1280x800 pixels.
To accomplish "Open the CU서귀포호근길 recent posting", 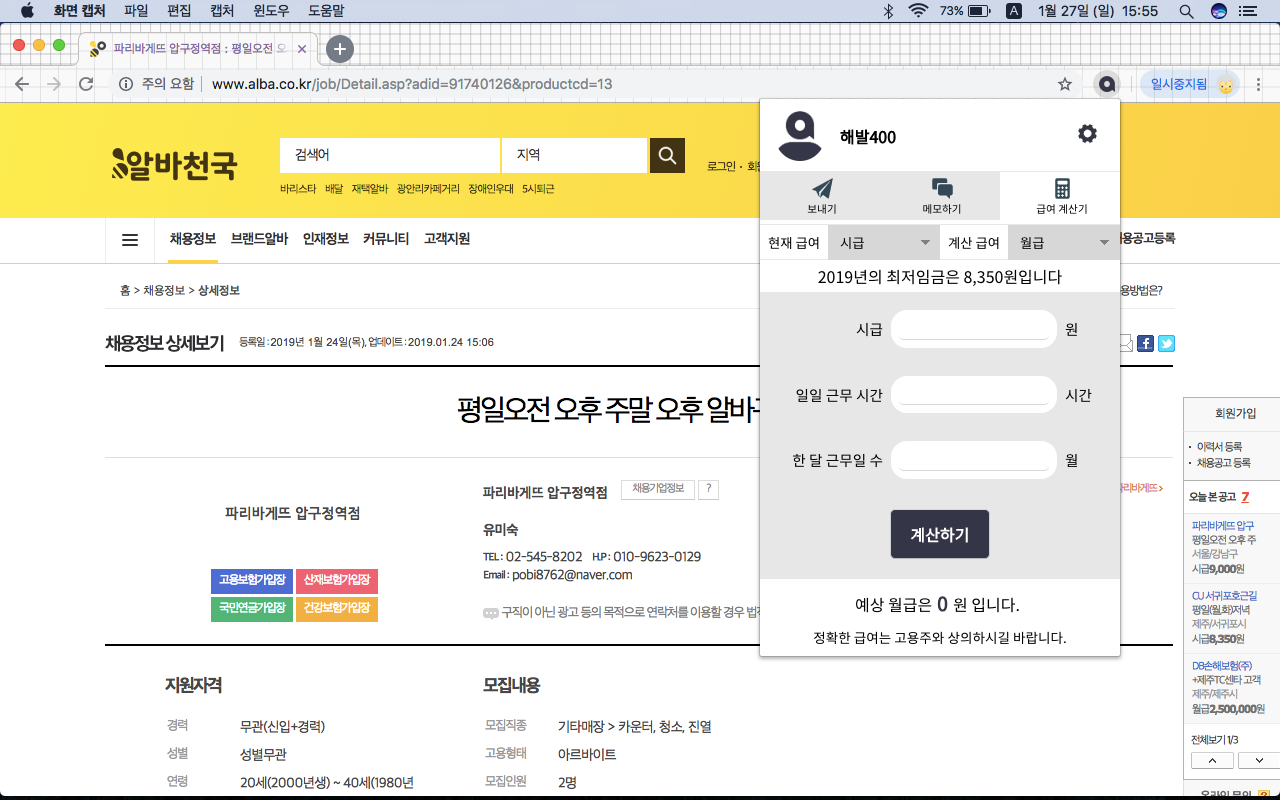I will click(x=1224, y=595).
